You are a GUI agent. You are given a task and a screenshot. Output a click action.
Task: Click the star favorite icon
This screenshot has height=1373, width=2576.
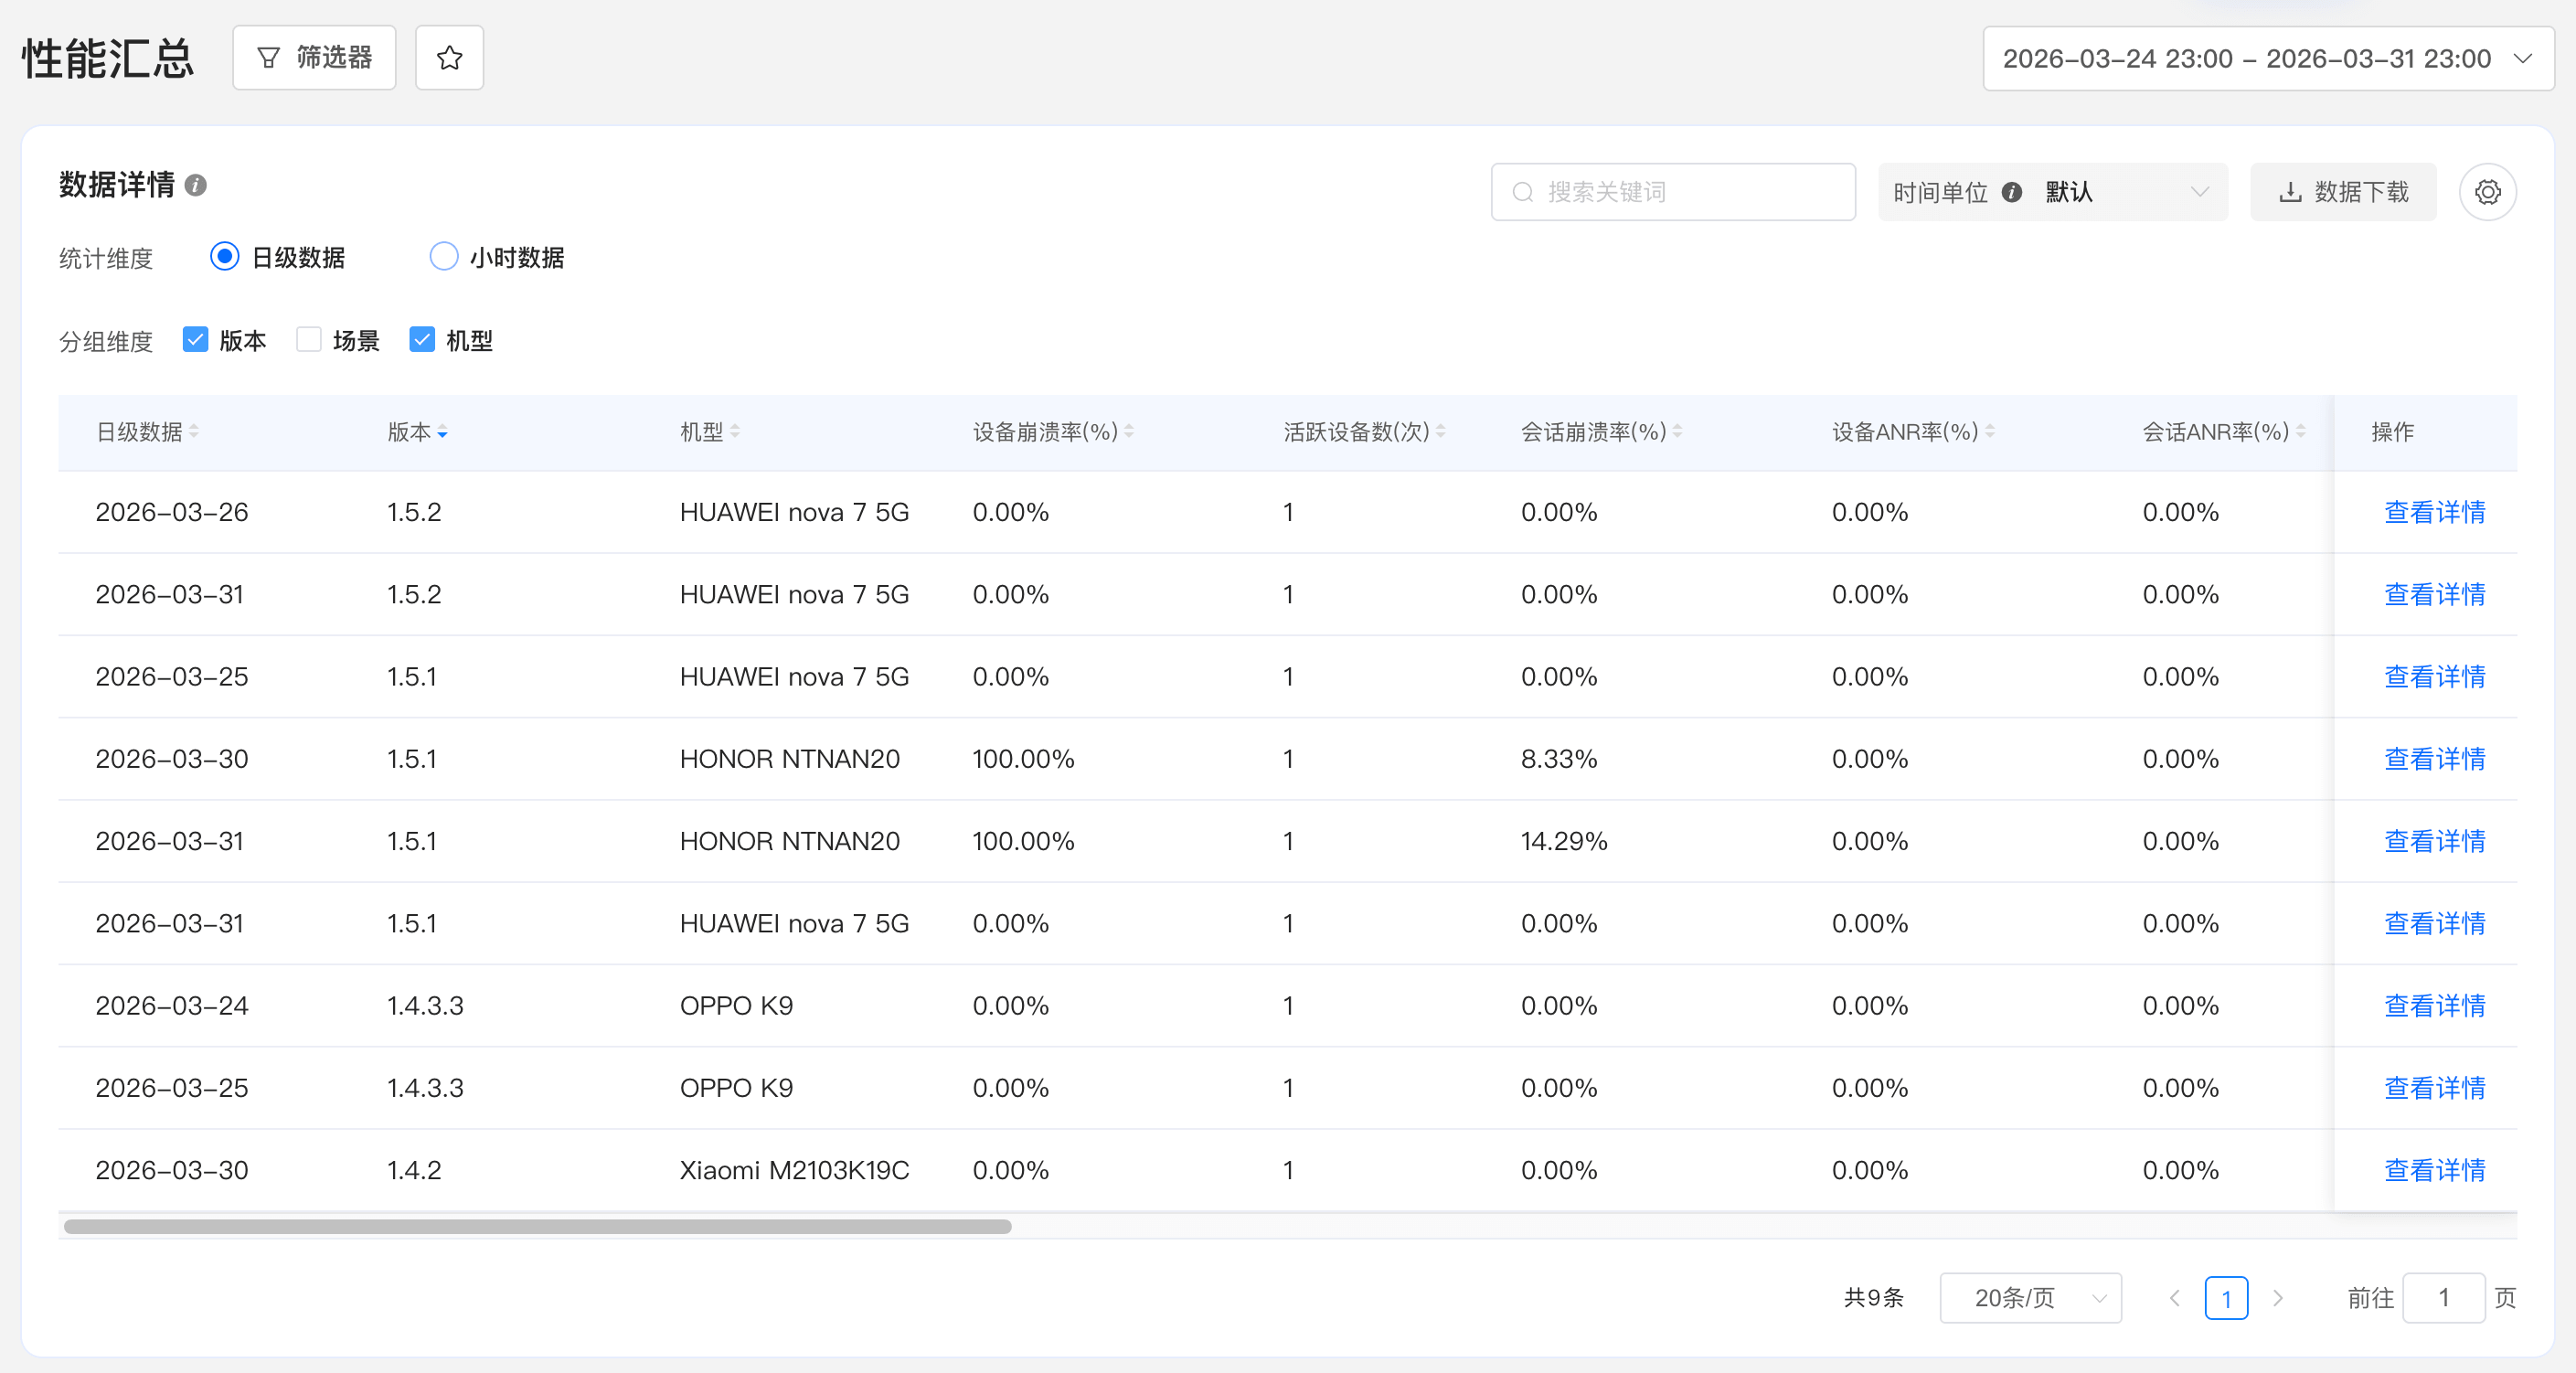tap(449, 58)
